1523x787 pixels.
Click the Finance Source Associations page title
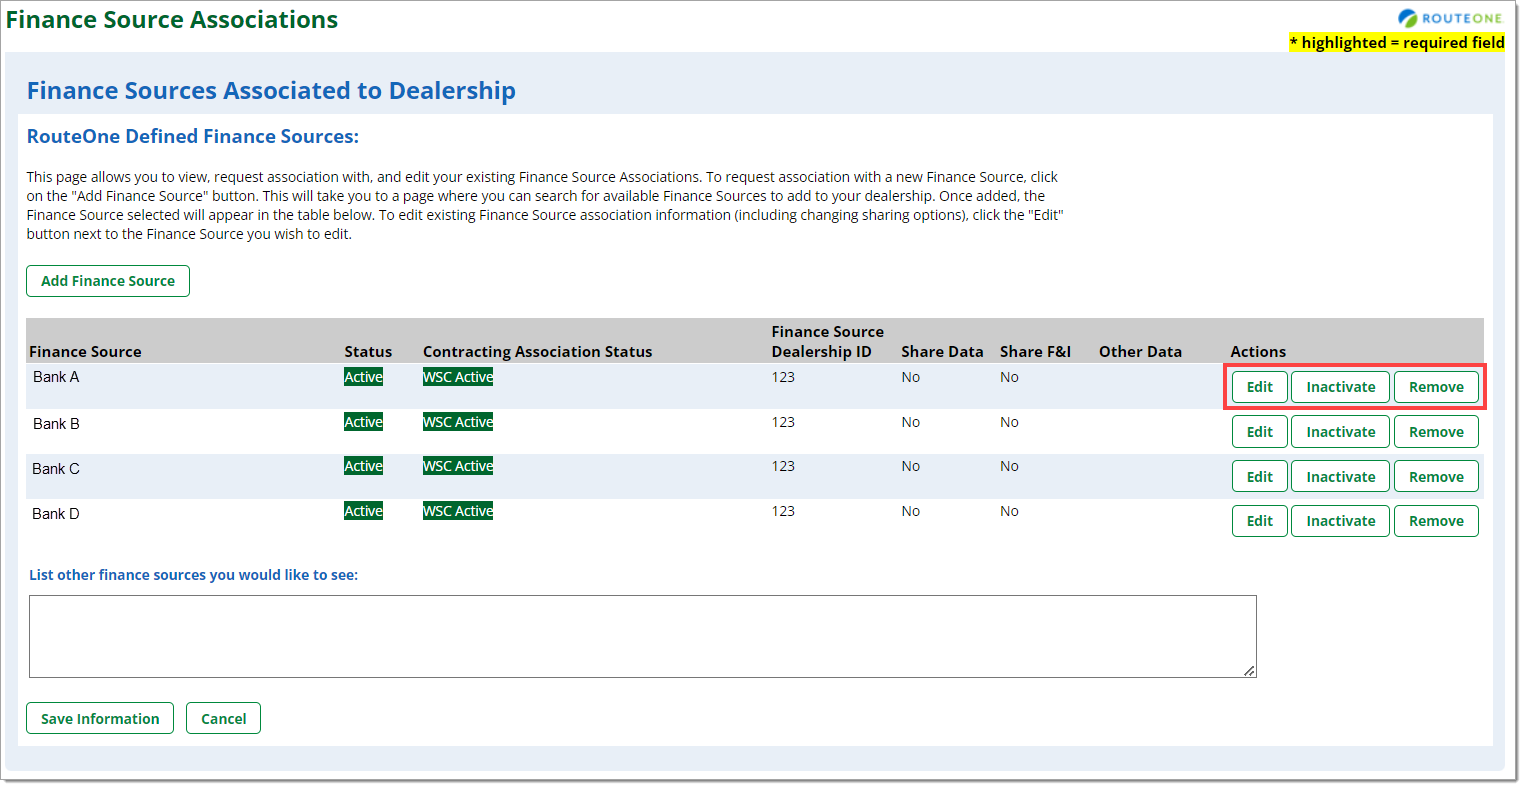[172, 20]
